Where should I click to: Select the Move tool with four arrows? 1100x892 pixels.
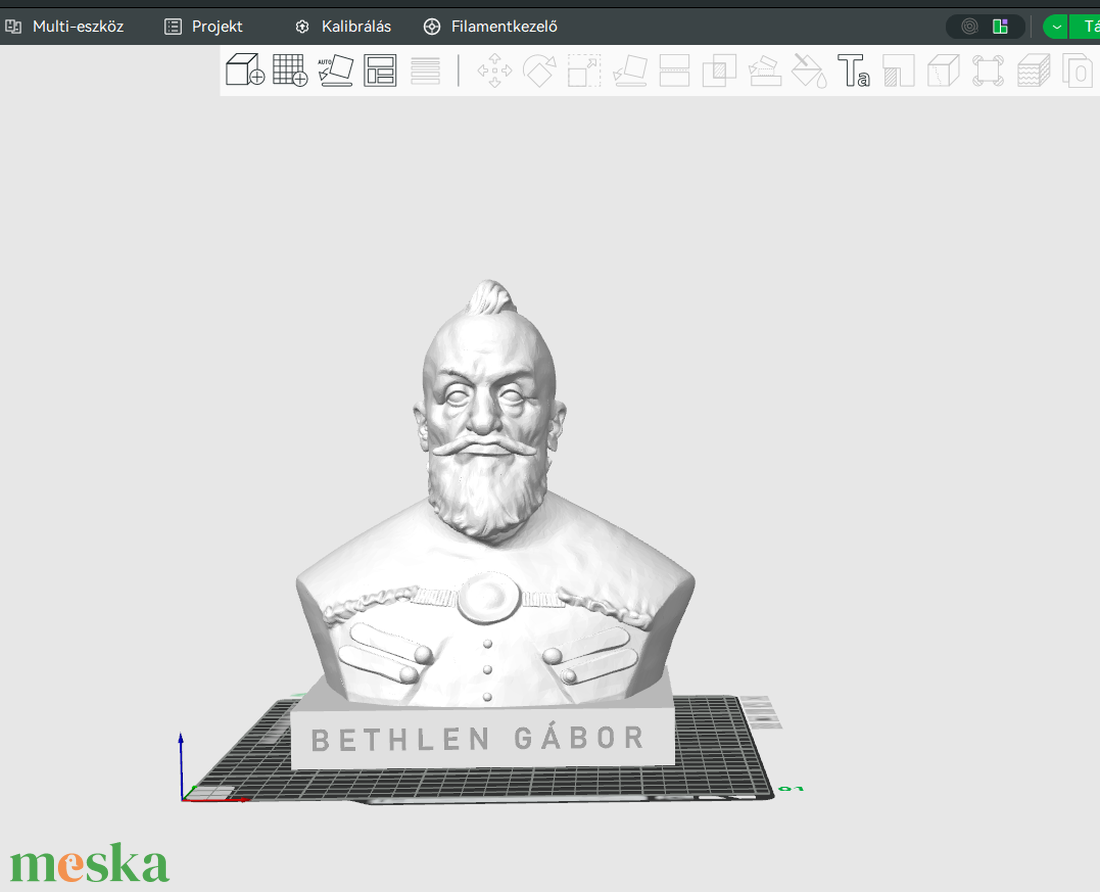tap(495, 70)
